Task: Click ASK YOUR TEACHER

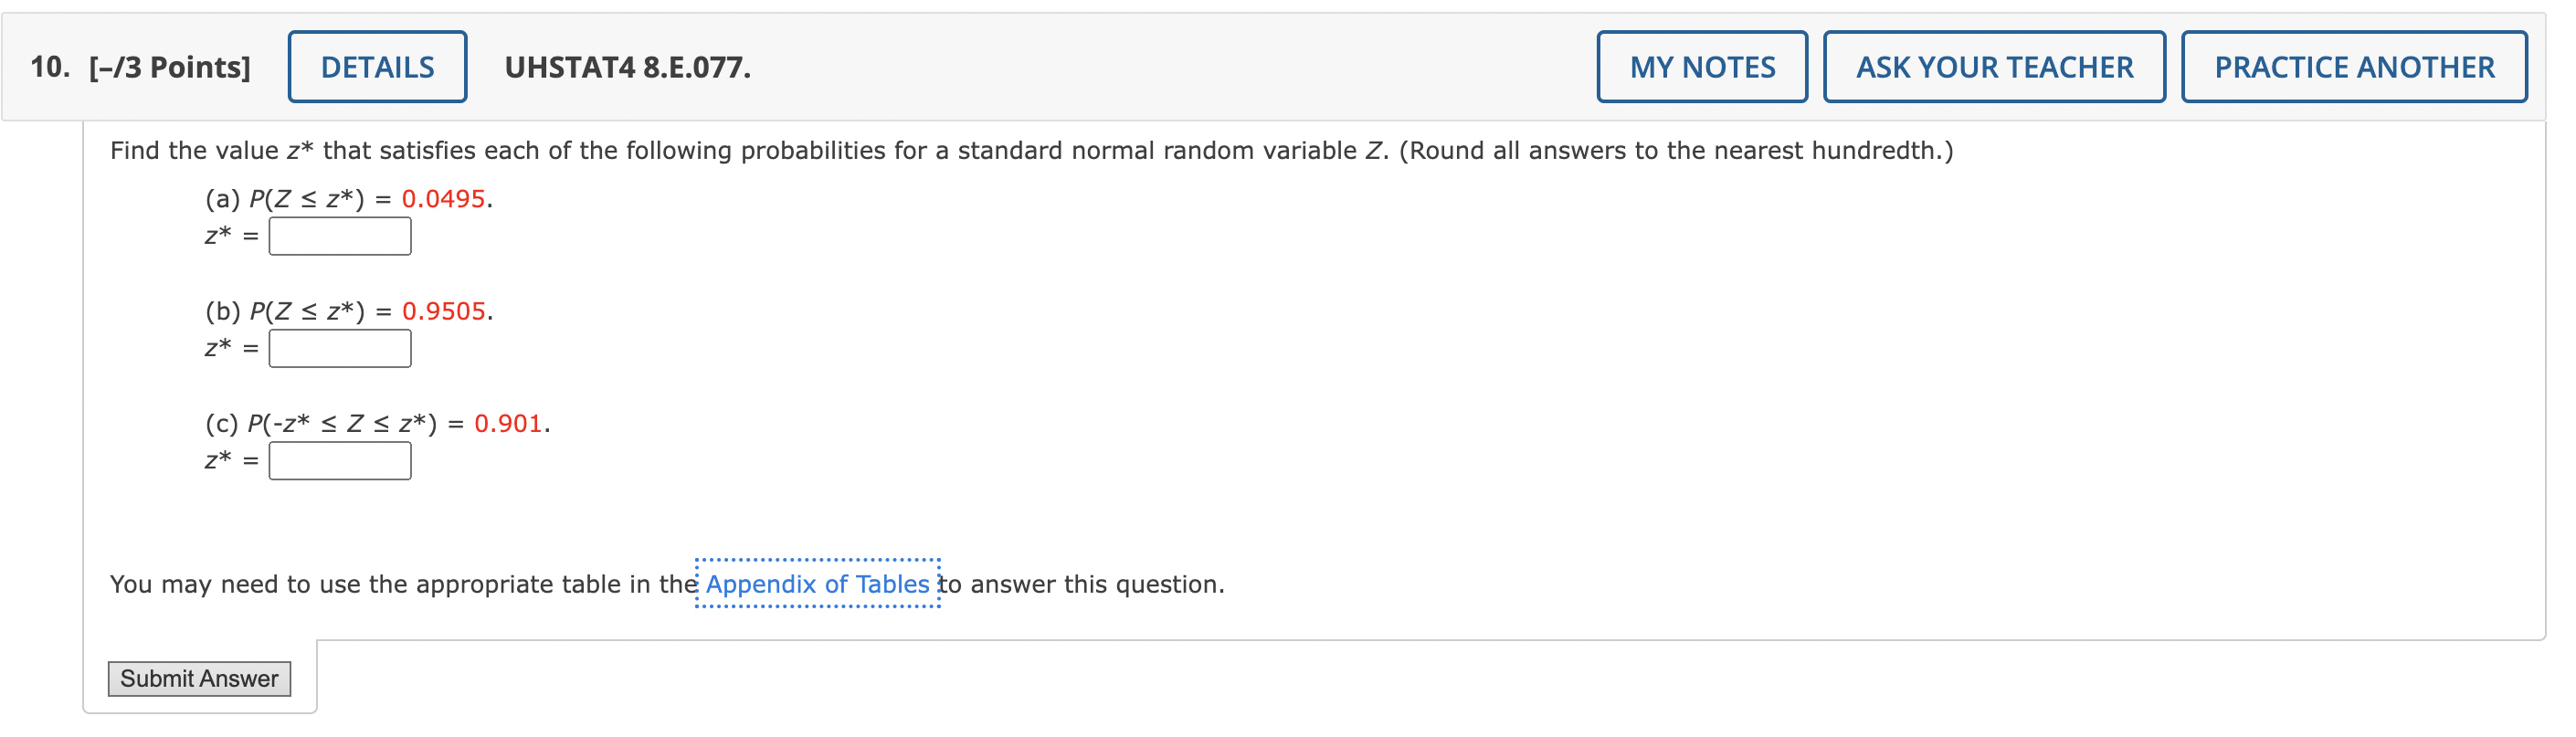Action: pos(1995,66)
